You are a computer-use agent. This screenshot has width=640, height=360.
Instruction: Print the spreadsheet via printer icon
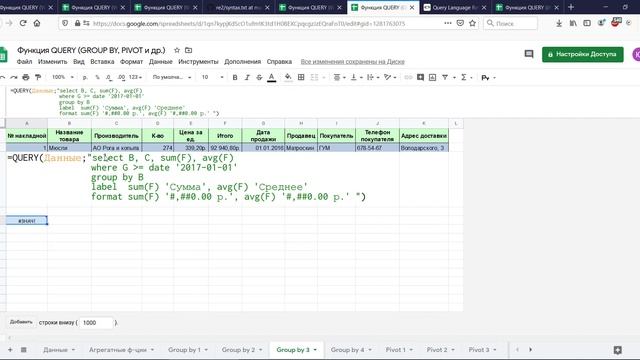(x=26, y=77)
